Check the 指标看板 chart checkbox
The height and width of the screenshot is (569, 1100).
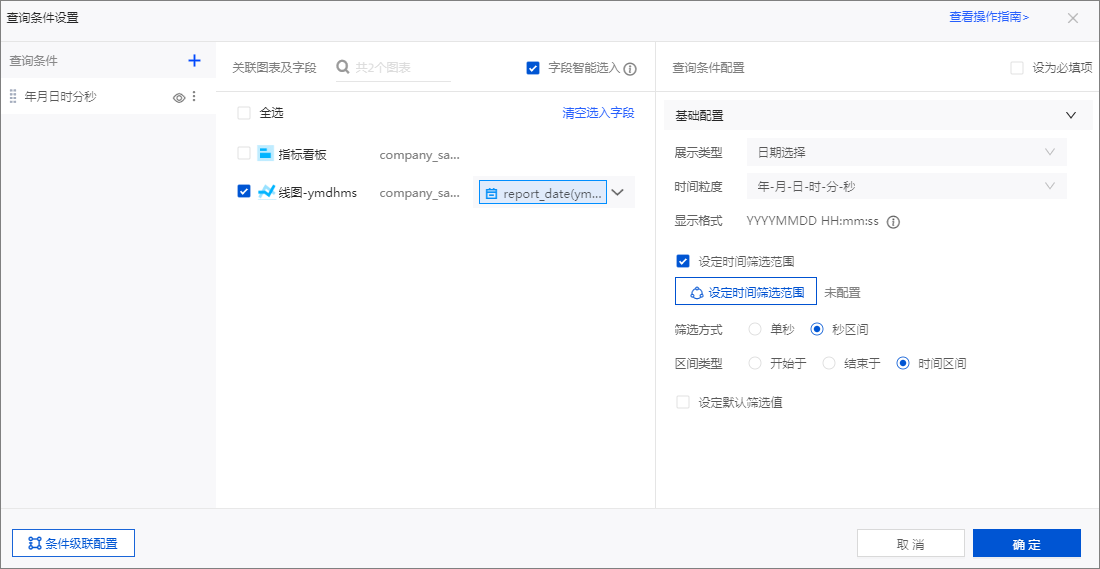coord(244,154)
